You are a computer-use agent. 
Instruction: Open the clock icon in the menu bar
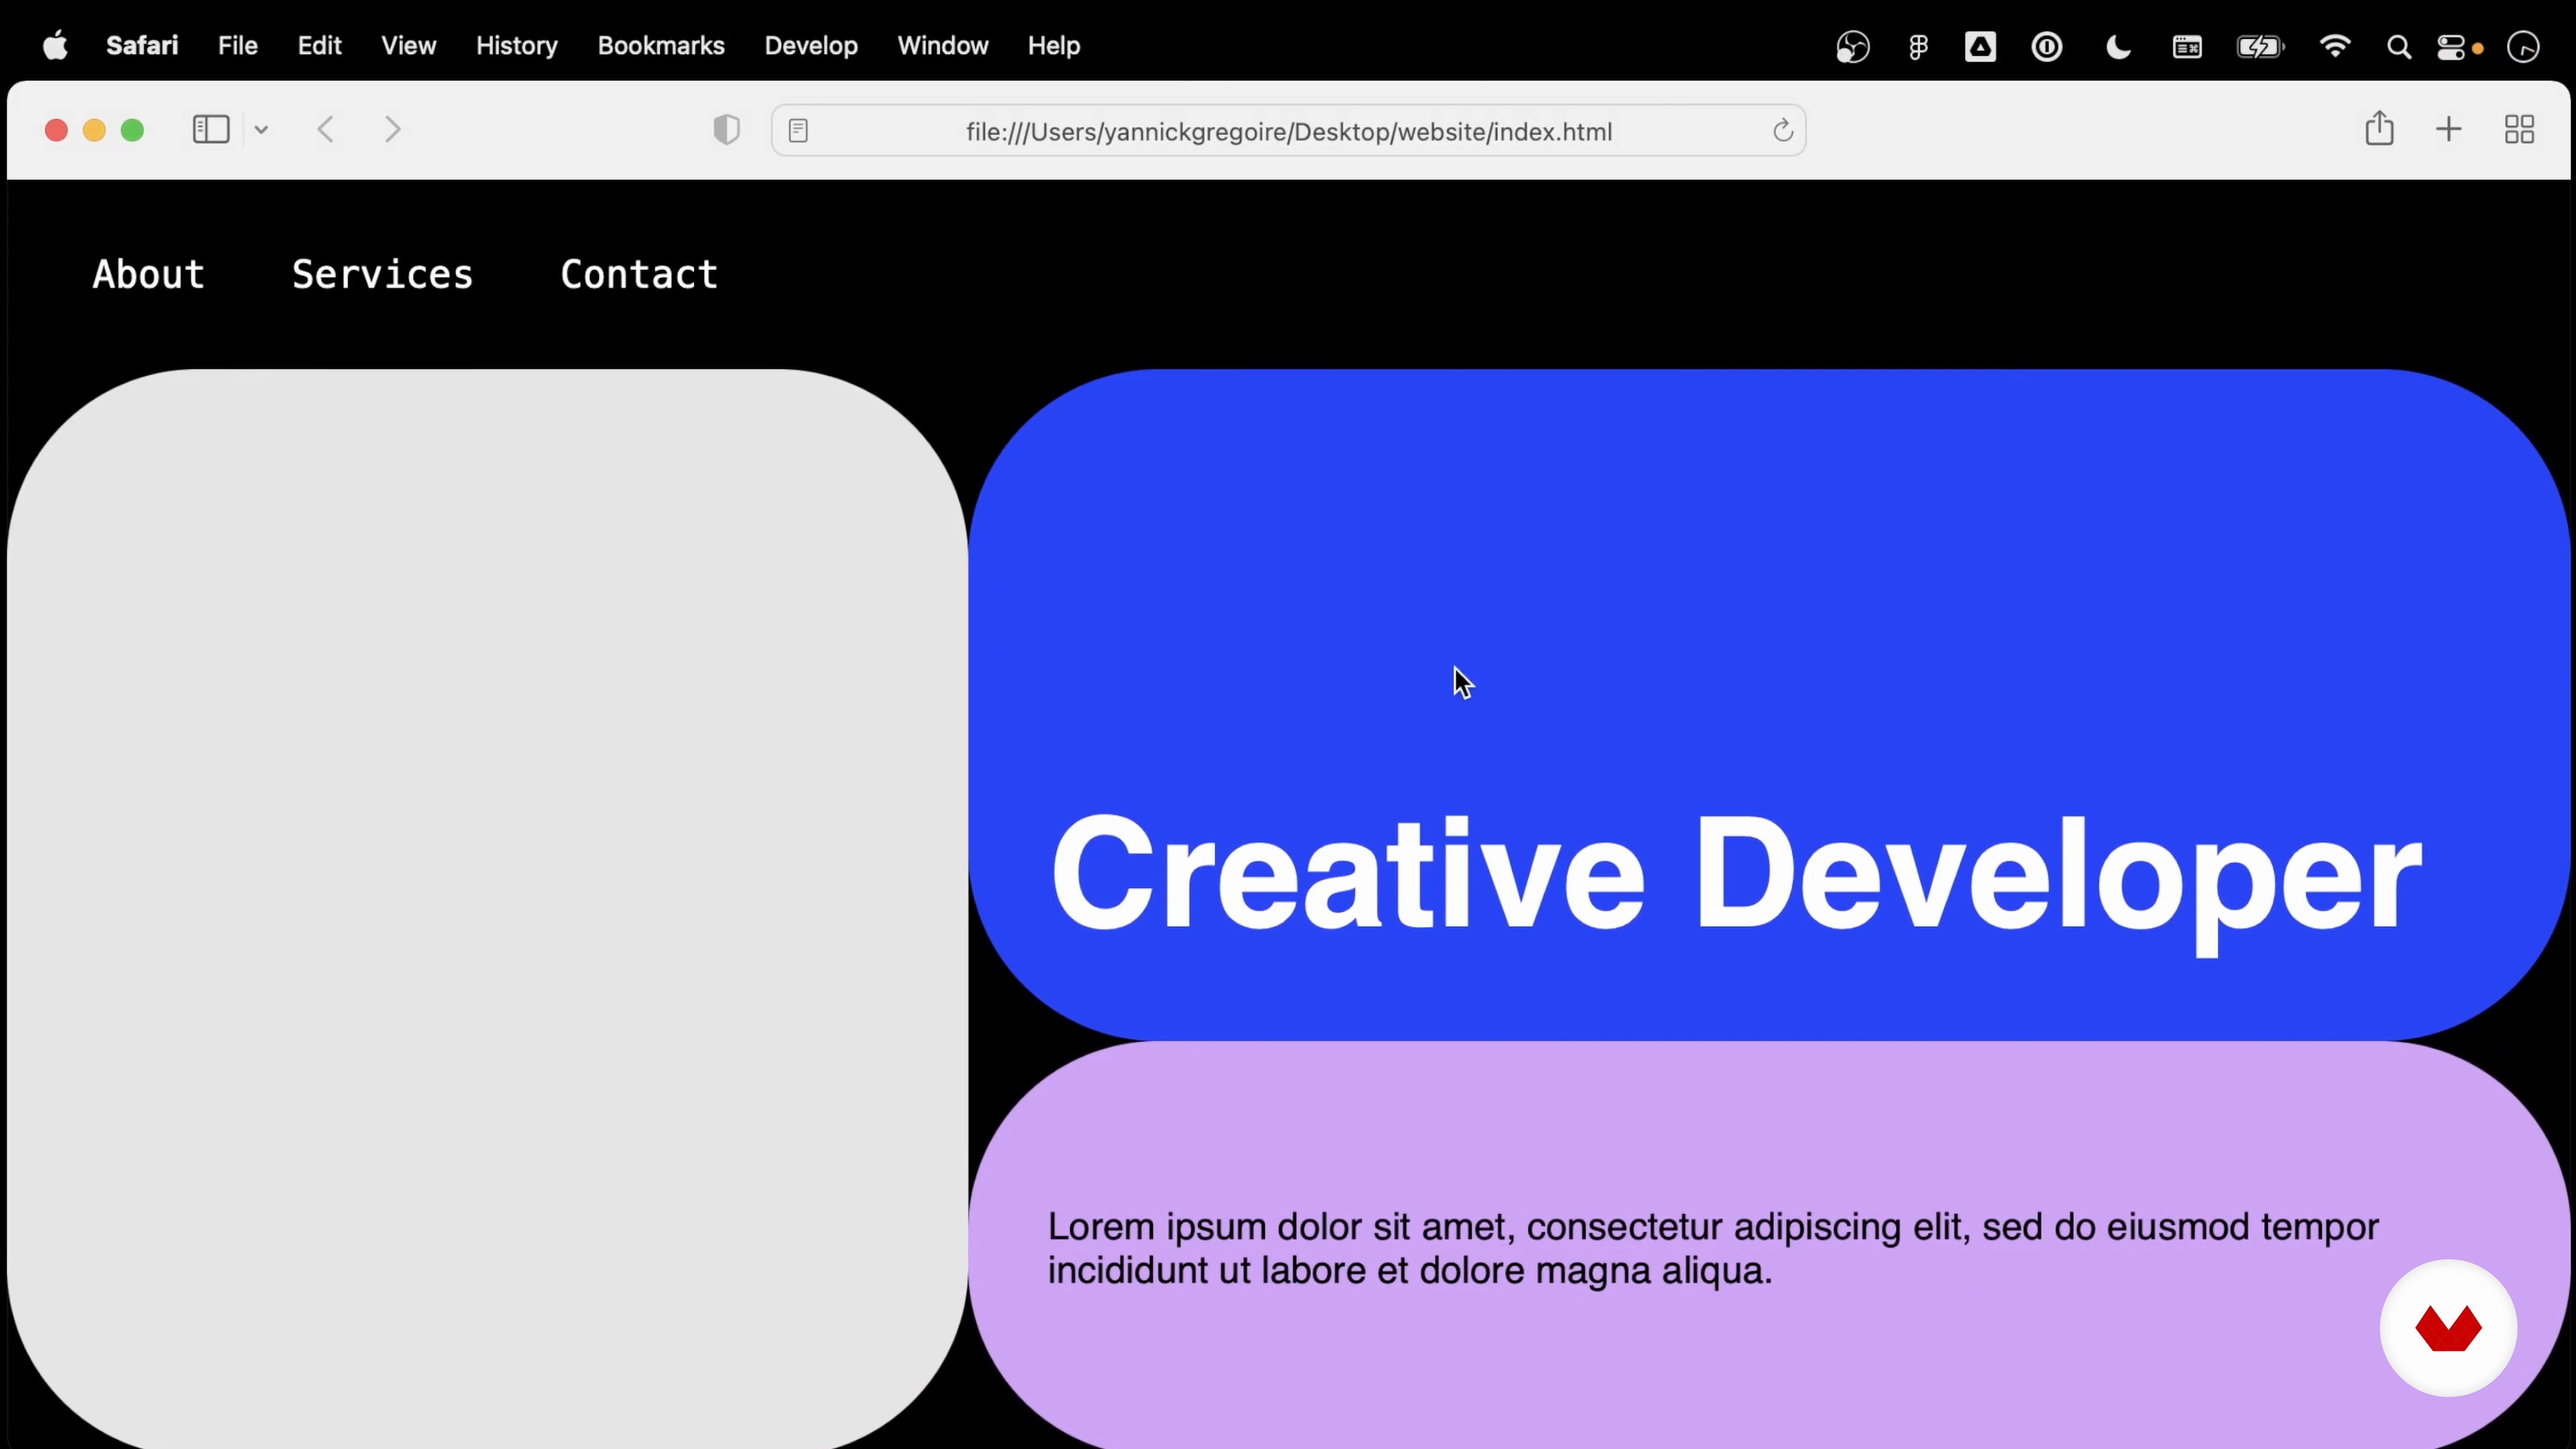point(2524,47)
